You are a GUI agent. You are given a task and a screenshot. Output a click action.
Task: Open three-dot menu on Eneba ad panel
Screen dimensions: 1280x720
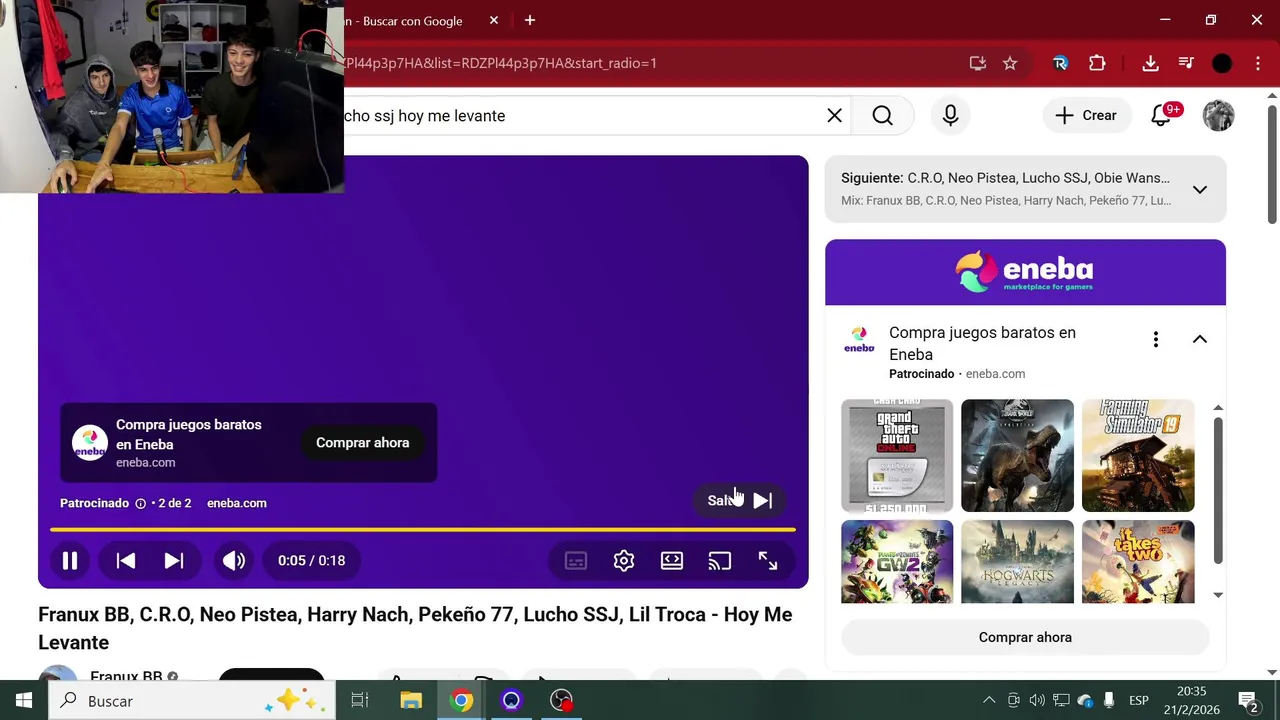(1156, 339)
